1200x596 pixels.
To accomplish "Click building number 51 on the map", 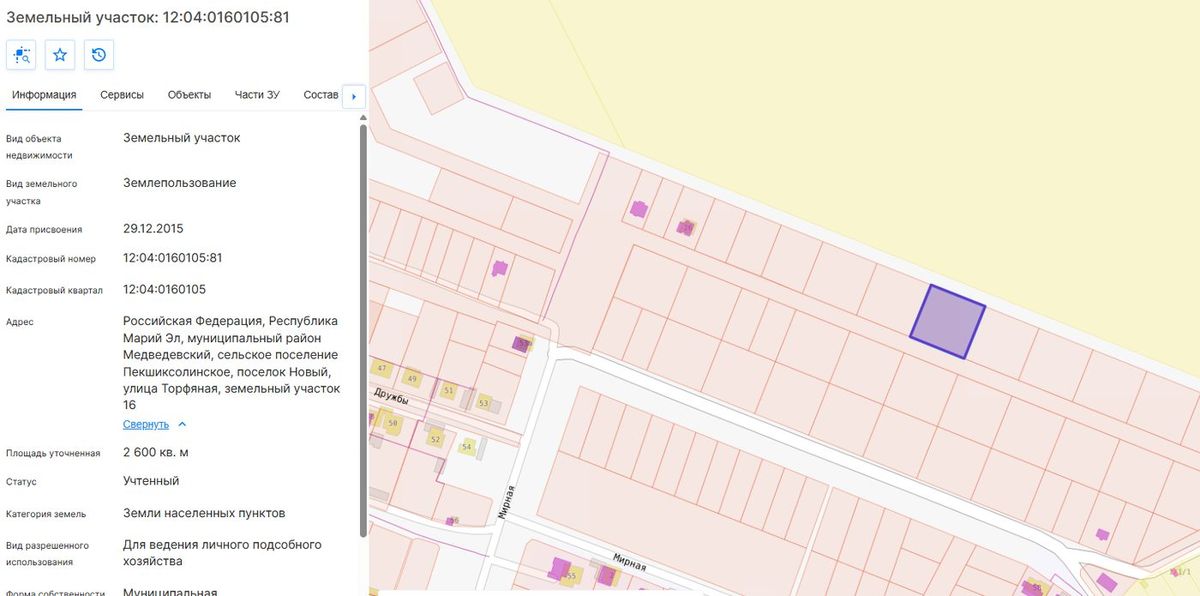I will [x=449, y=390].
